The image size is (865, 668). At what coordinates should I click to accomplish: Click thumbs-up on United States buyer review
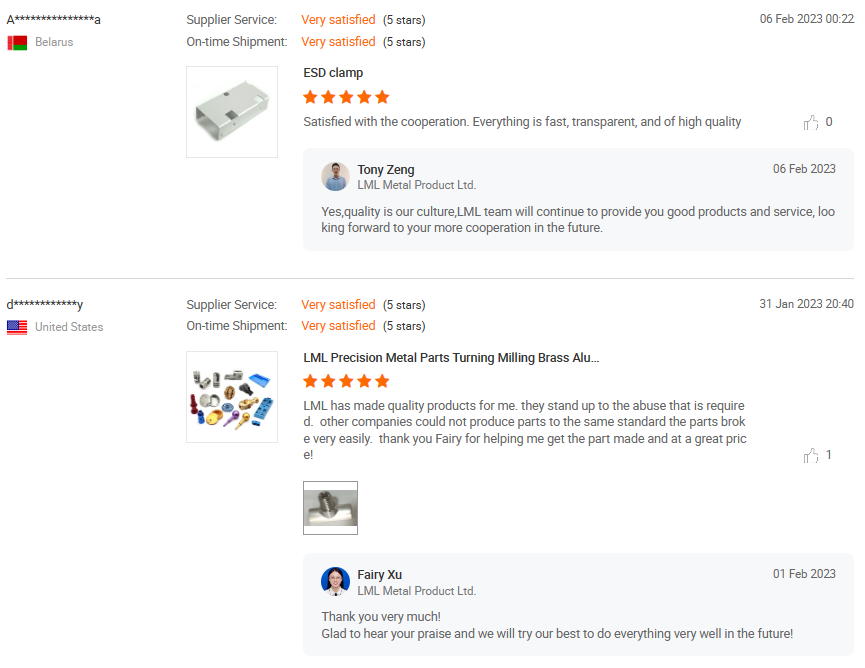click(811, 456)
